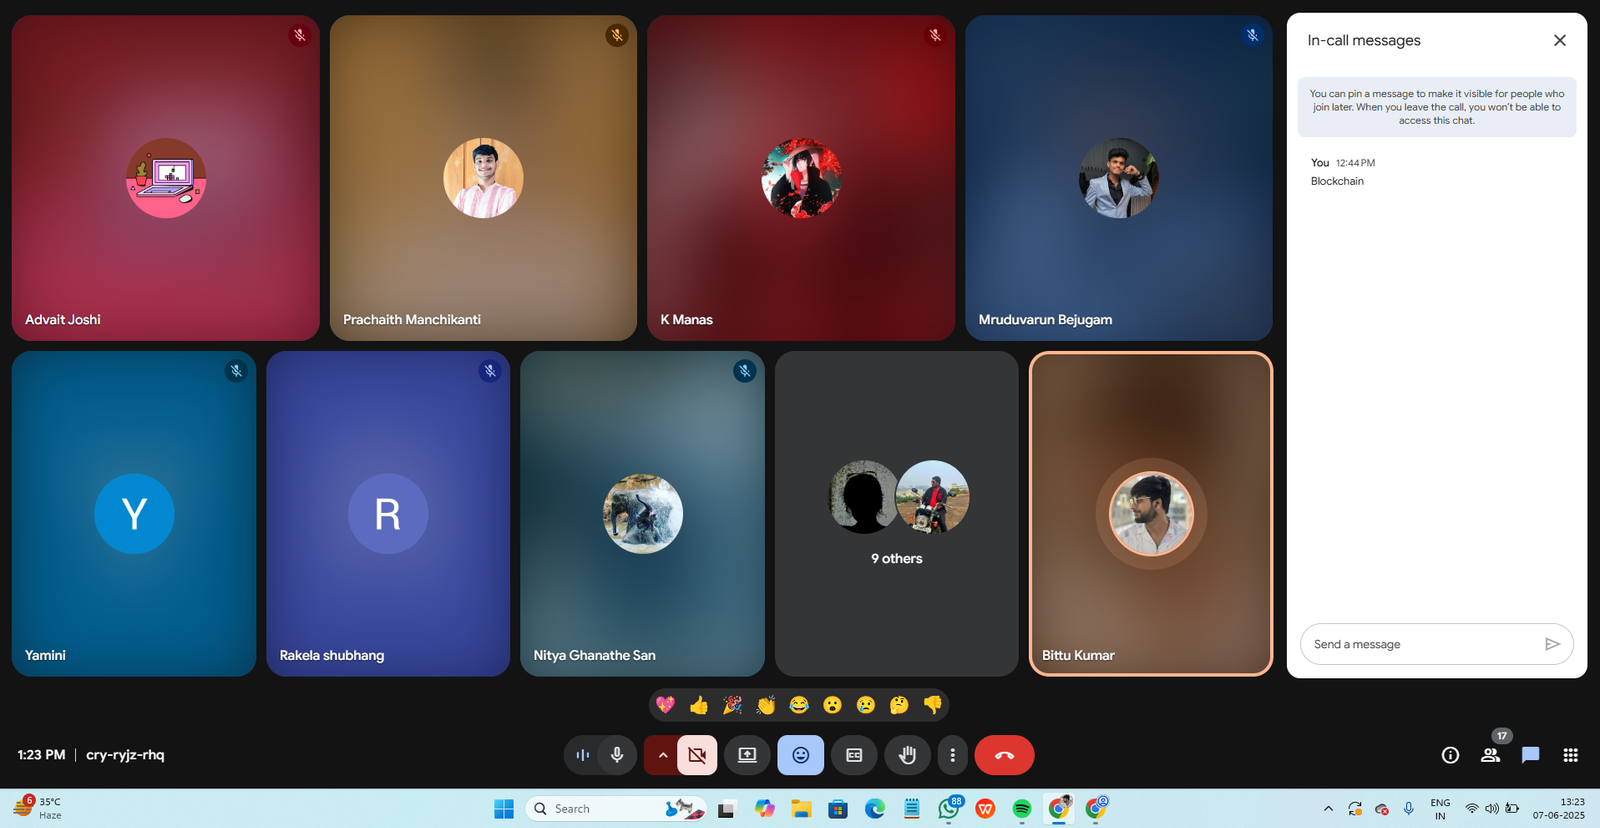The image size is (1600, 828).
Task: Open meeting details info icon
Action: 1450,755
